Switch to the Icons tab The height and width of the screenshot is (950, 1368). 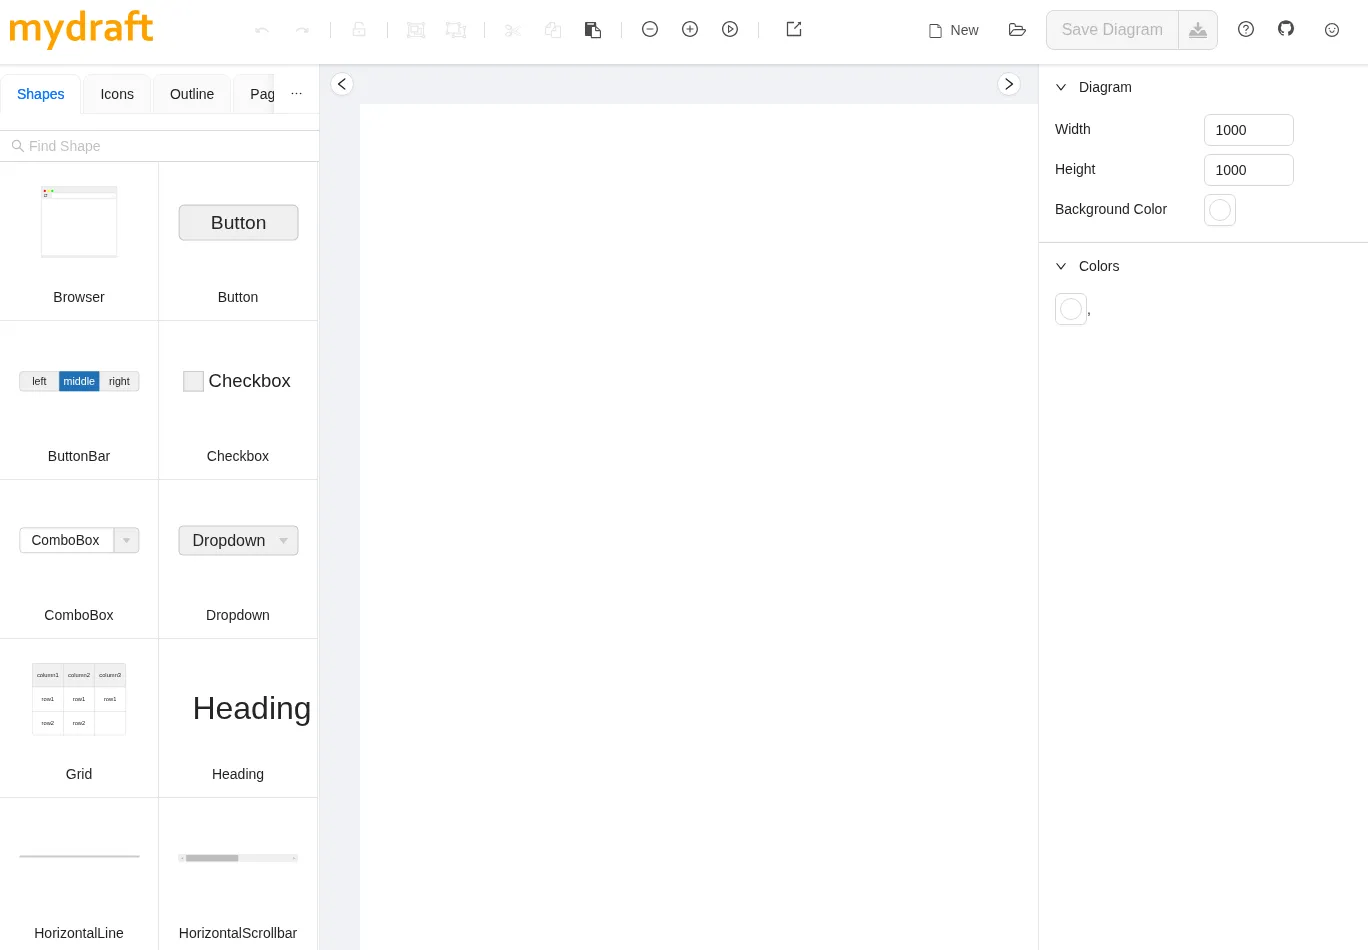[117, 94]
